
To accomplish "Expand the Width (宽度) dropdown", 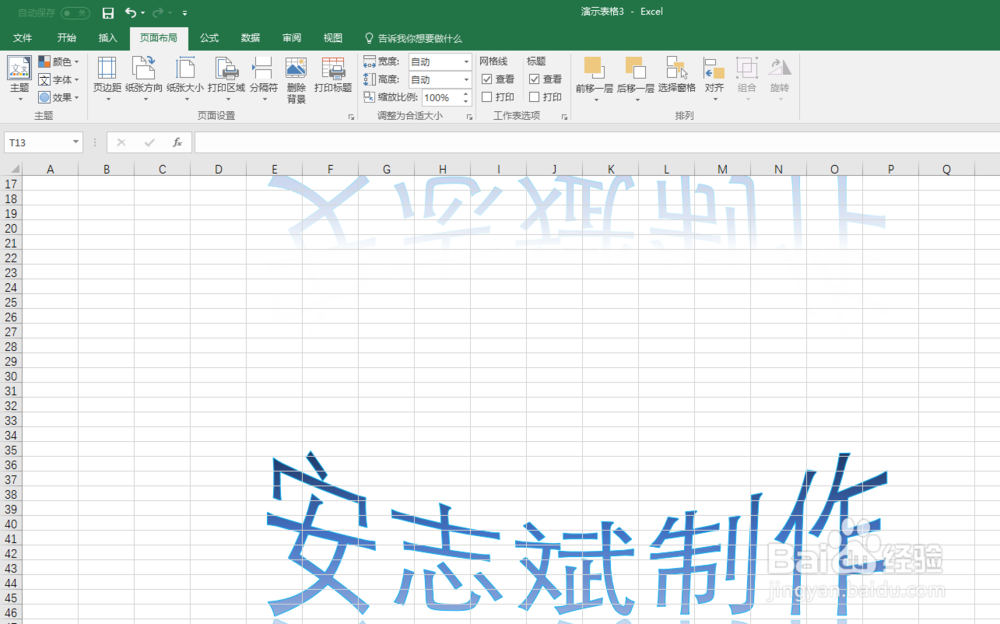I will [x=466, y=62].
